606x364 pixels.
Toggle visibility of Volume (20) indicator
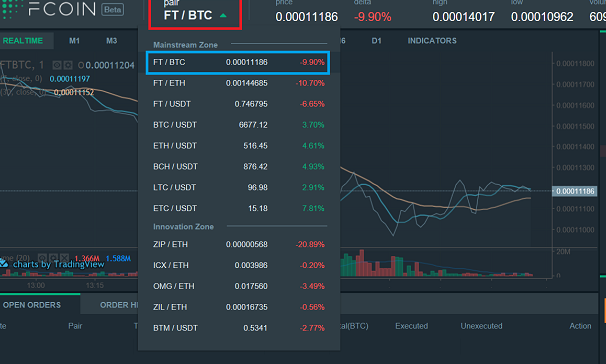point(42,258)
